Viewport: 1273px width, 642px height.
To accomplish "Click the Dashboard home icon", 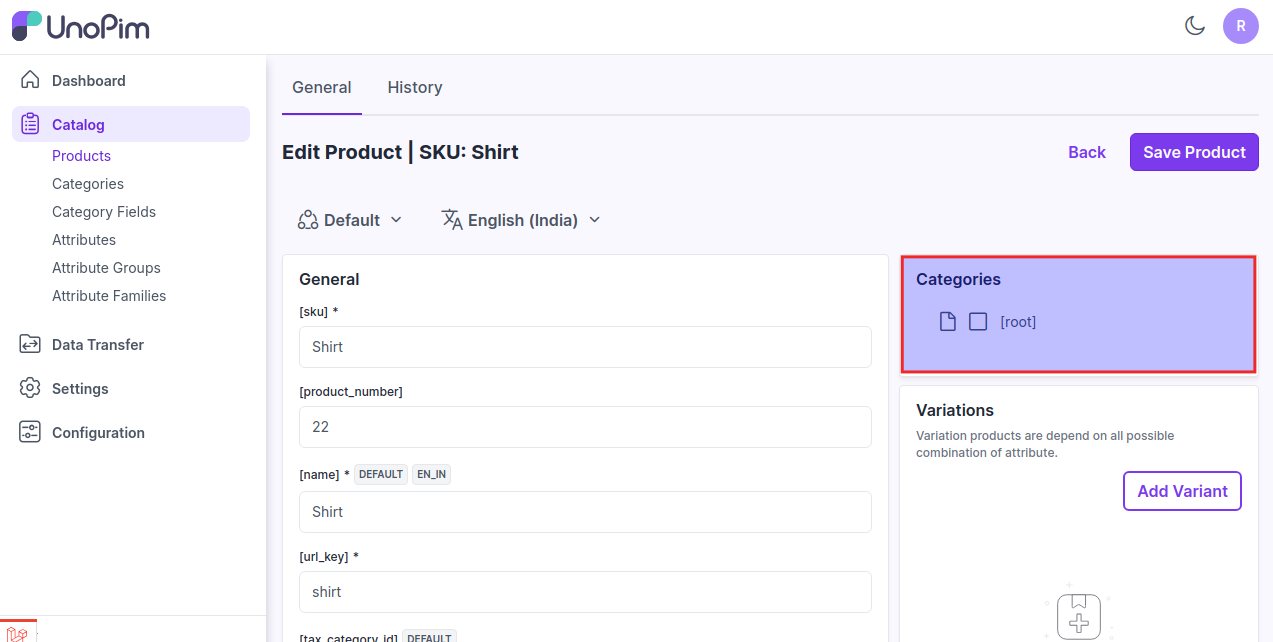I will point(30,80).
